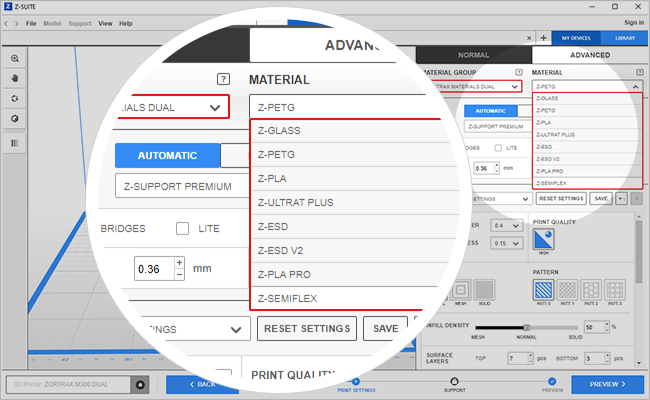Increase the bottom surface layers value of 3

click(x=607, y=356)
